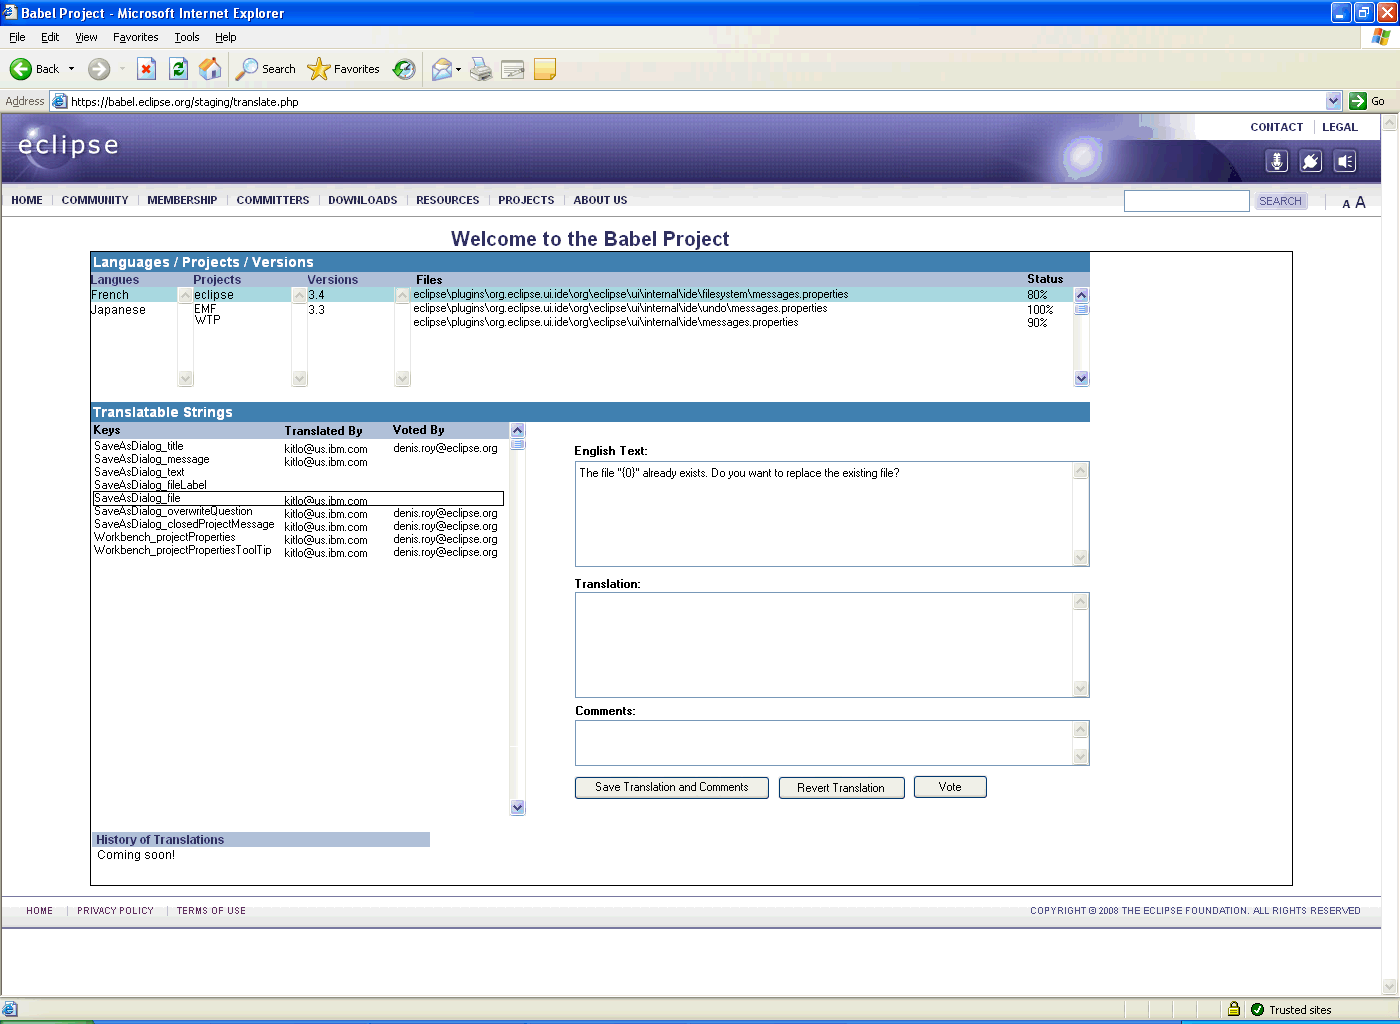The image size is (1400, 1024).
Task: Print the page with the printer icon
Action: pyautogui.click(x=481, y=69)
